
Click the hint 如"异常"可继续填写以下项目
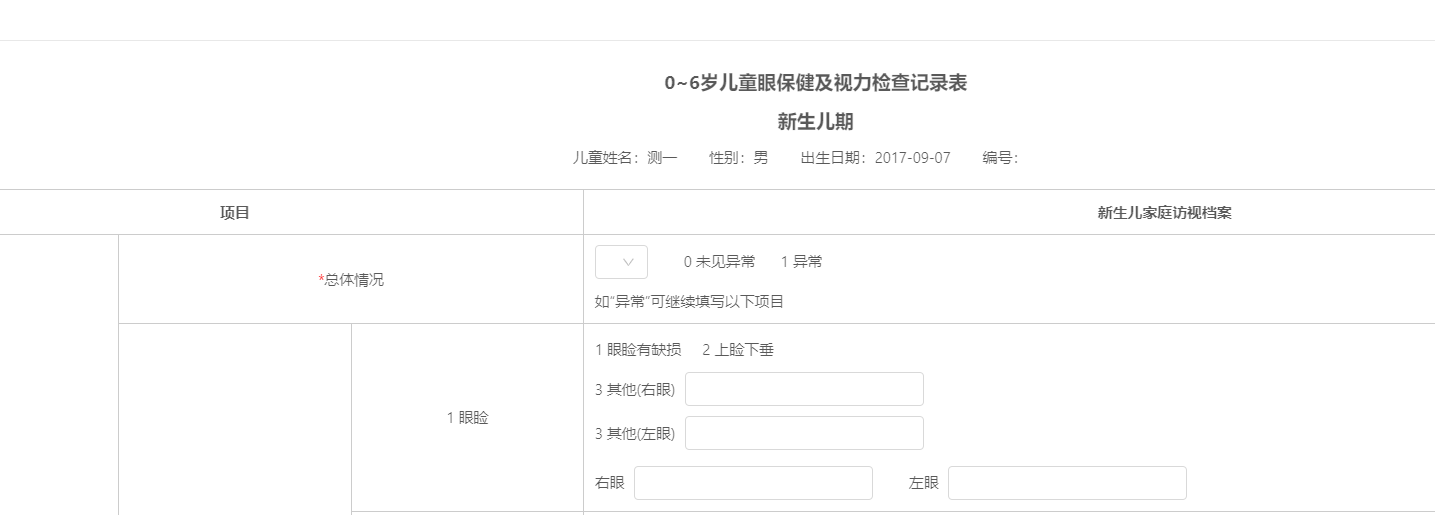tap(690, 302)
